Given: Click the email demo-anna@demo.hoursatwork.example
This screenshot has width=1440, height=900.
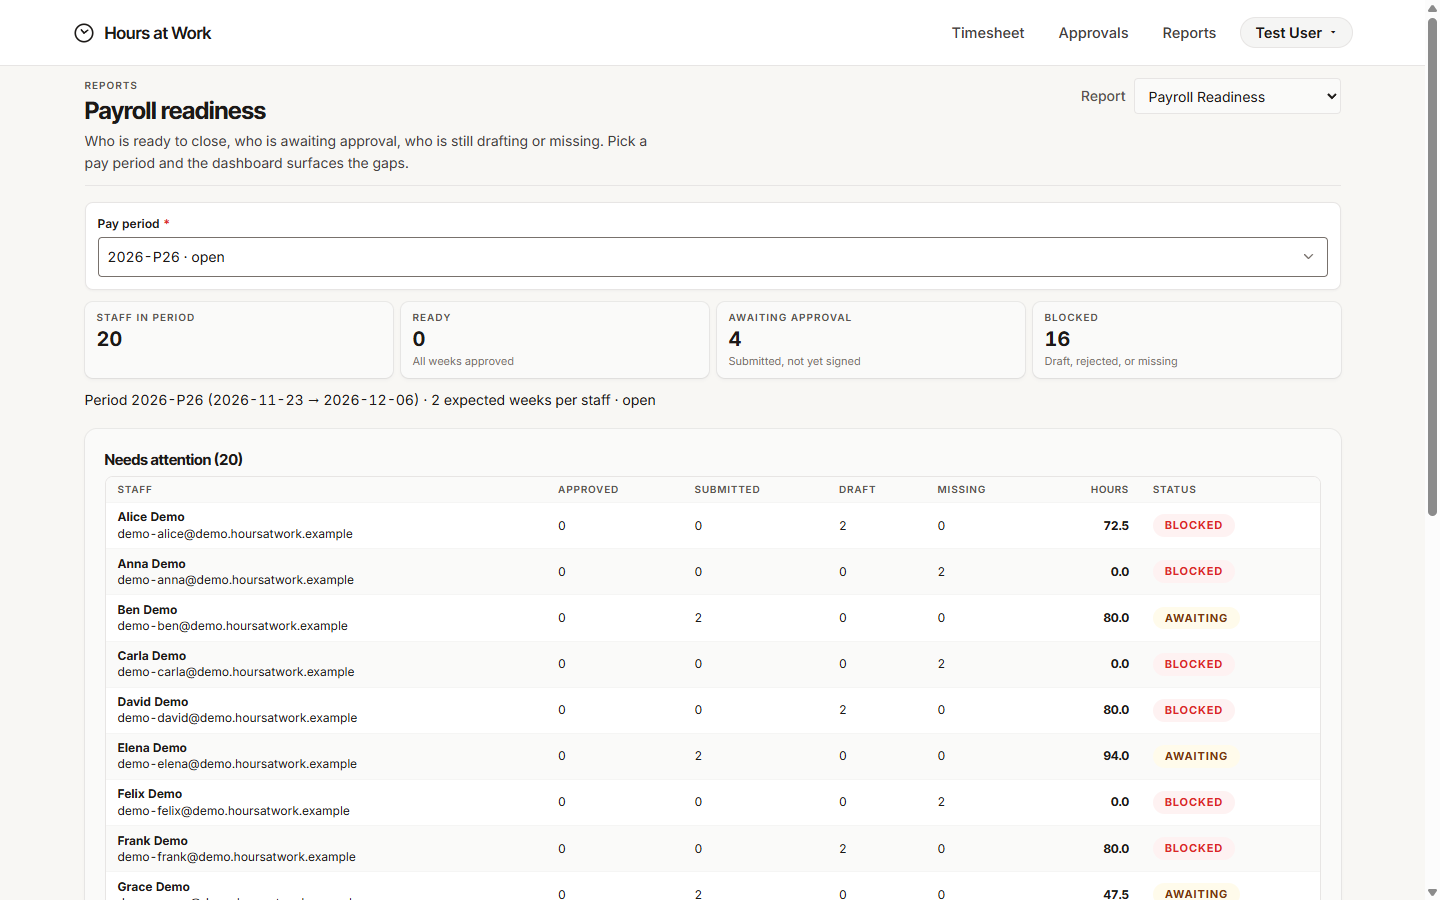Looking at the screenshot, I should click(235, 580).
